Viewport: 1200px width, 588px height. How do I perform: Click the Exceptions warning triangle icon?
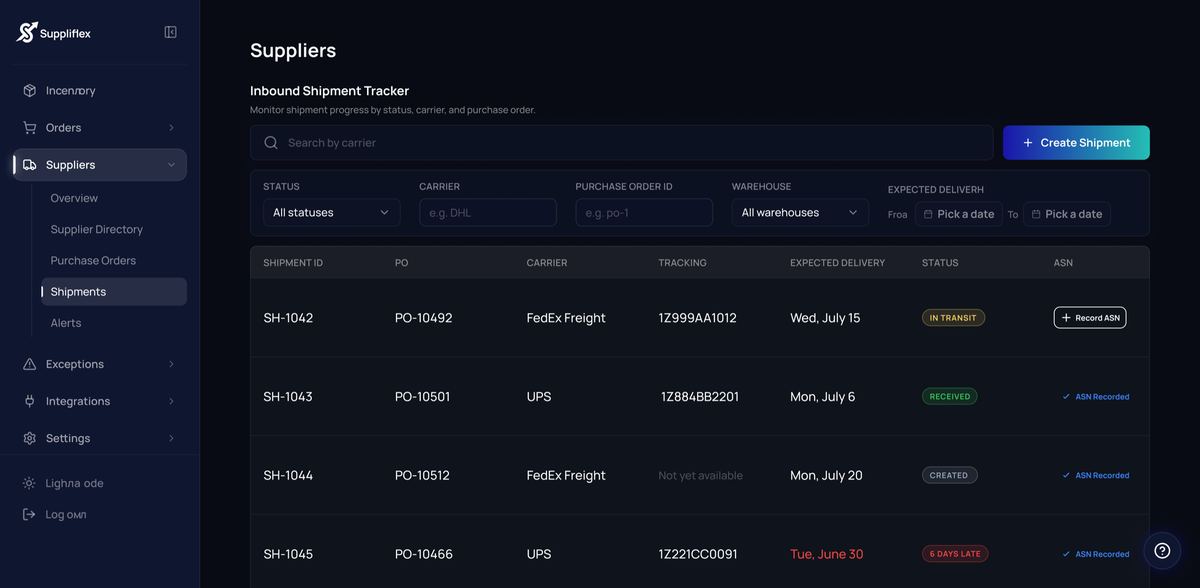30,364
